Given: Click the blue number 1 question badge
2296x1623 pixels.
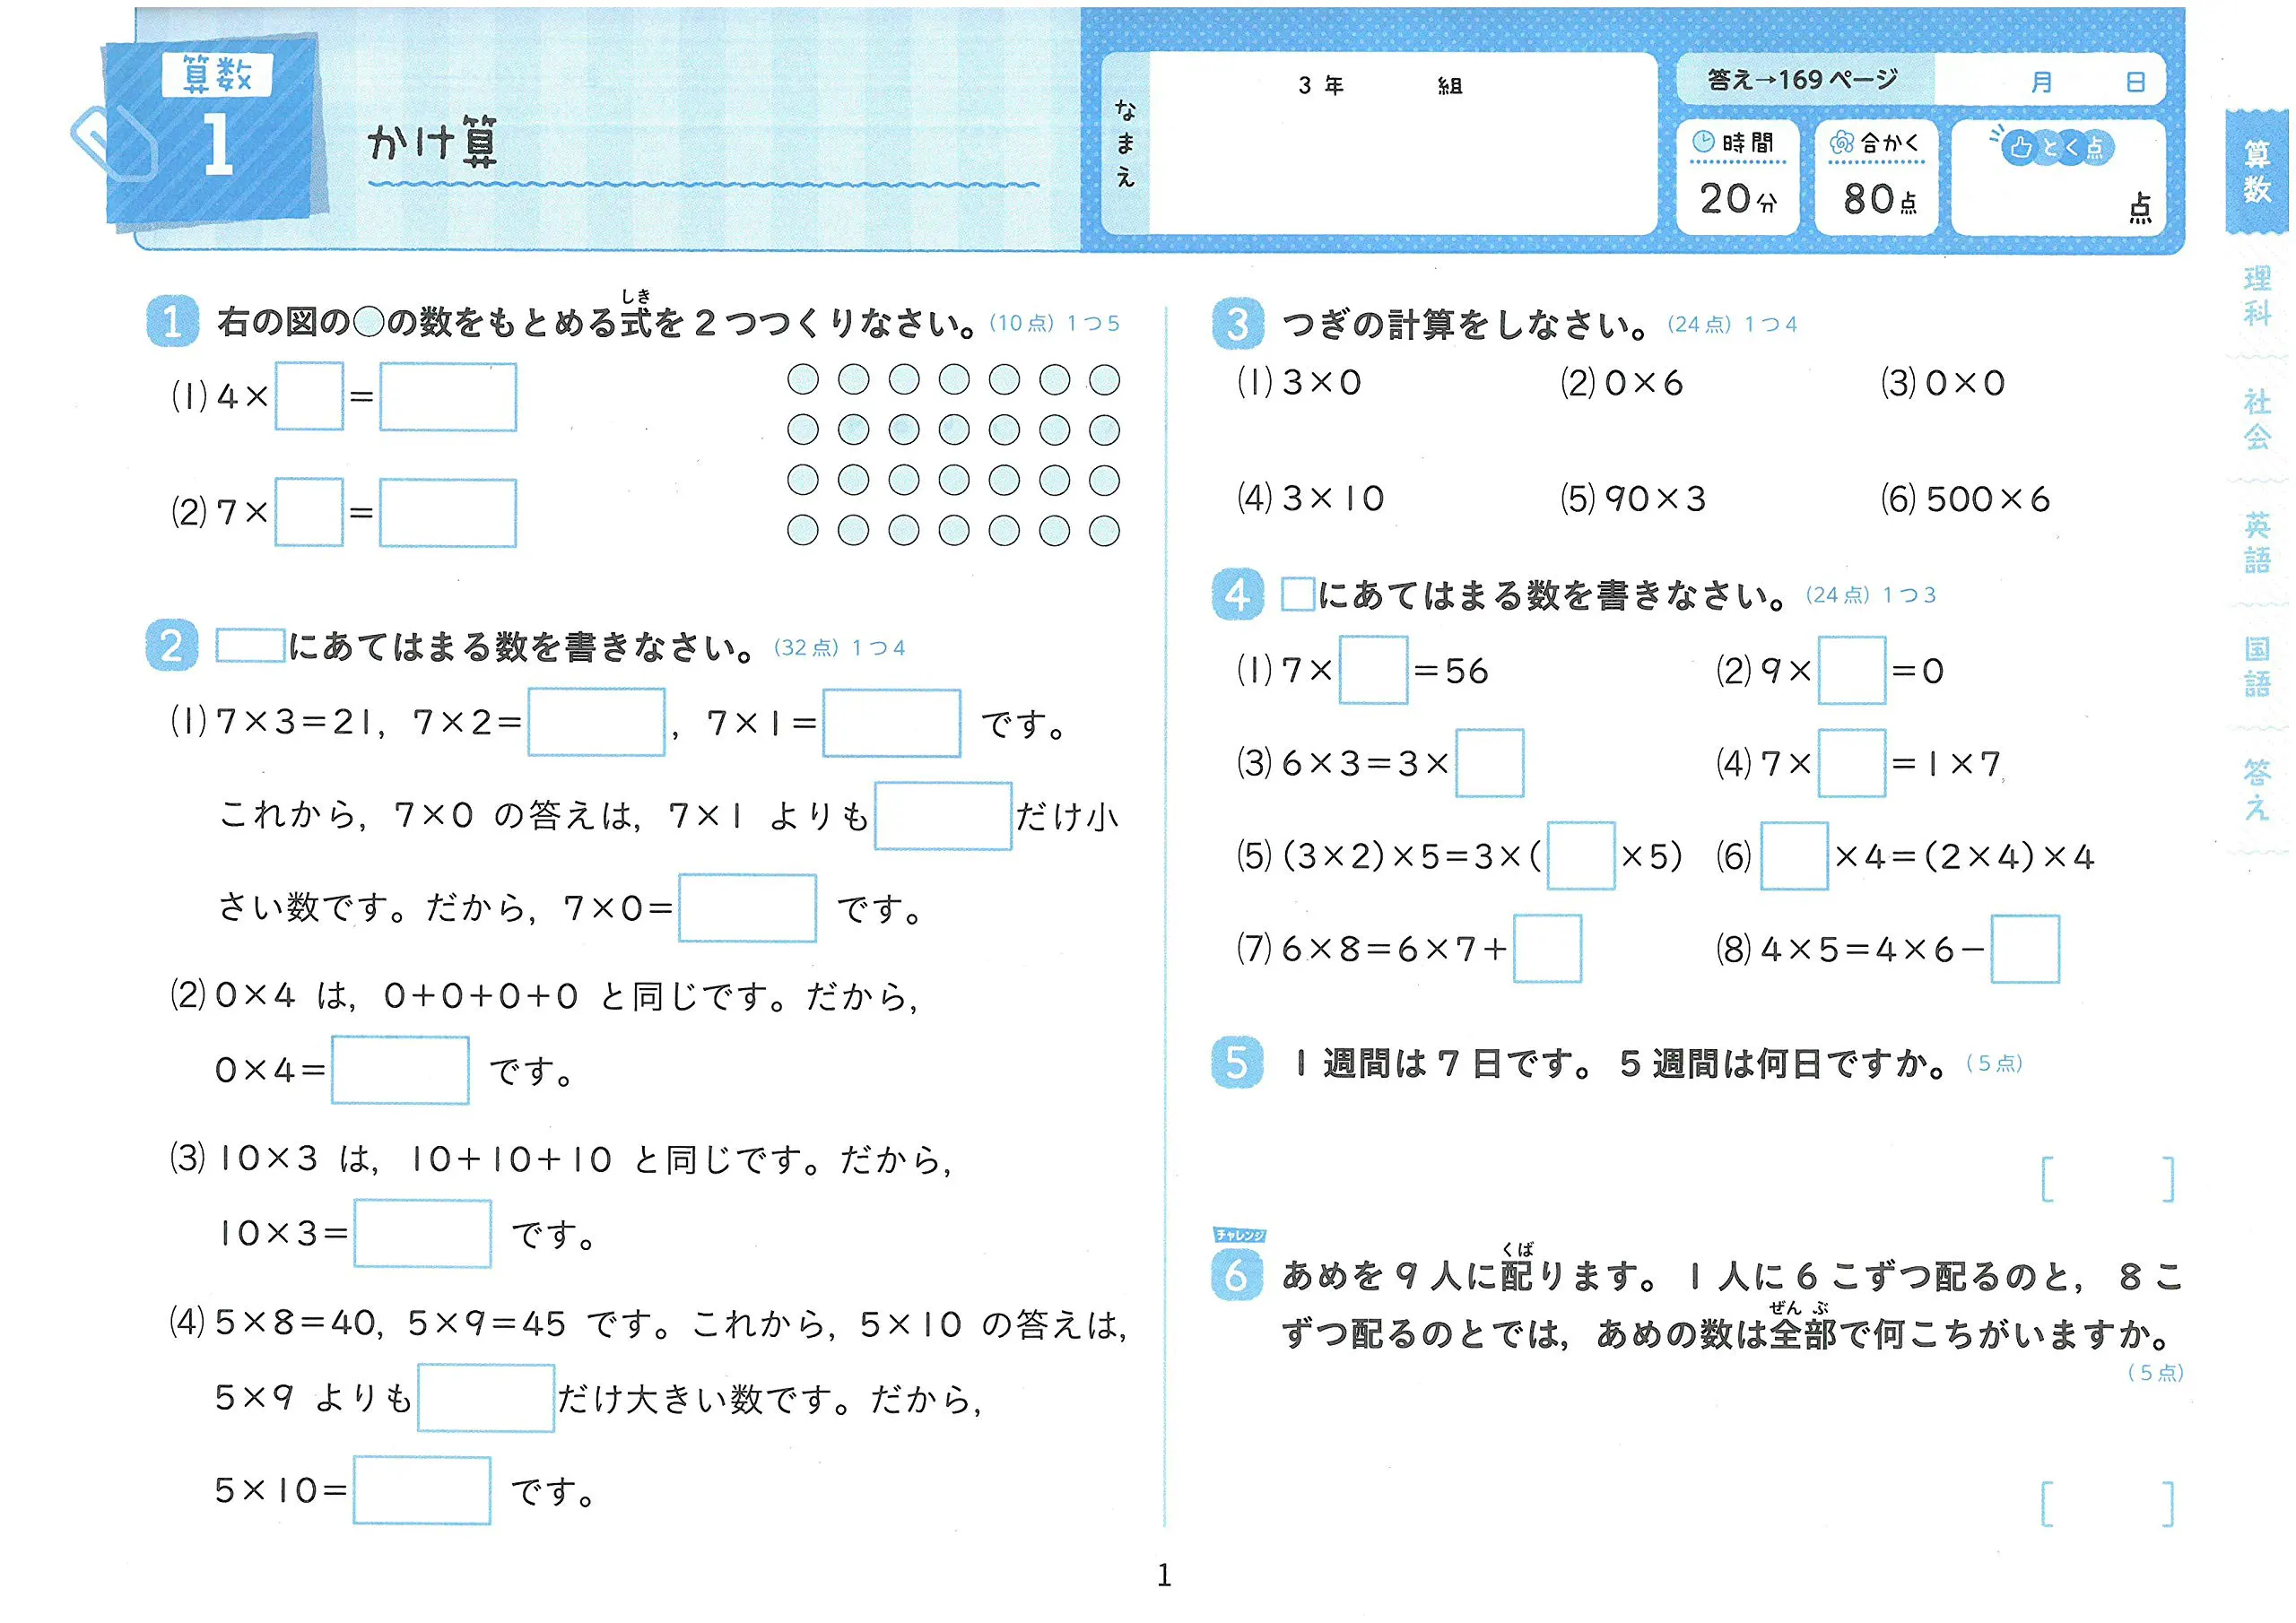Looking at the screenshot, I should (172, 322).
